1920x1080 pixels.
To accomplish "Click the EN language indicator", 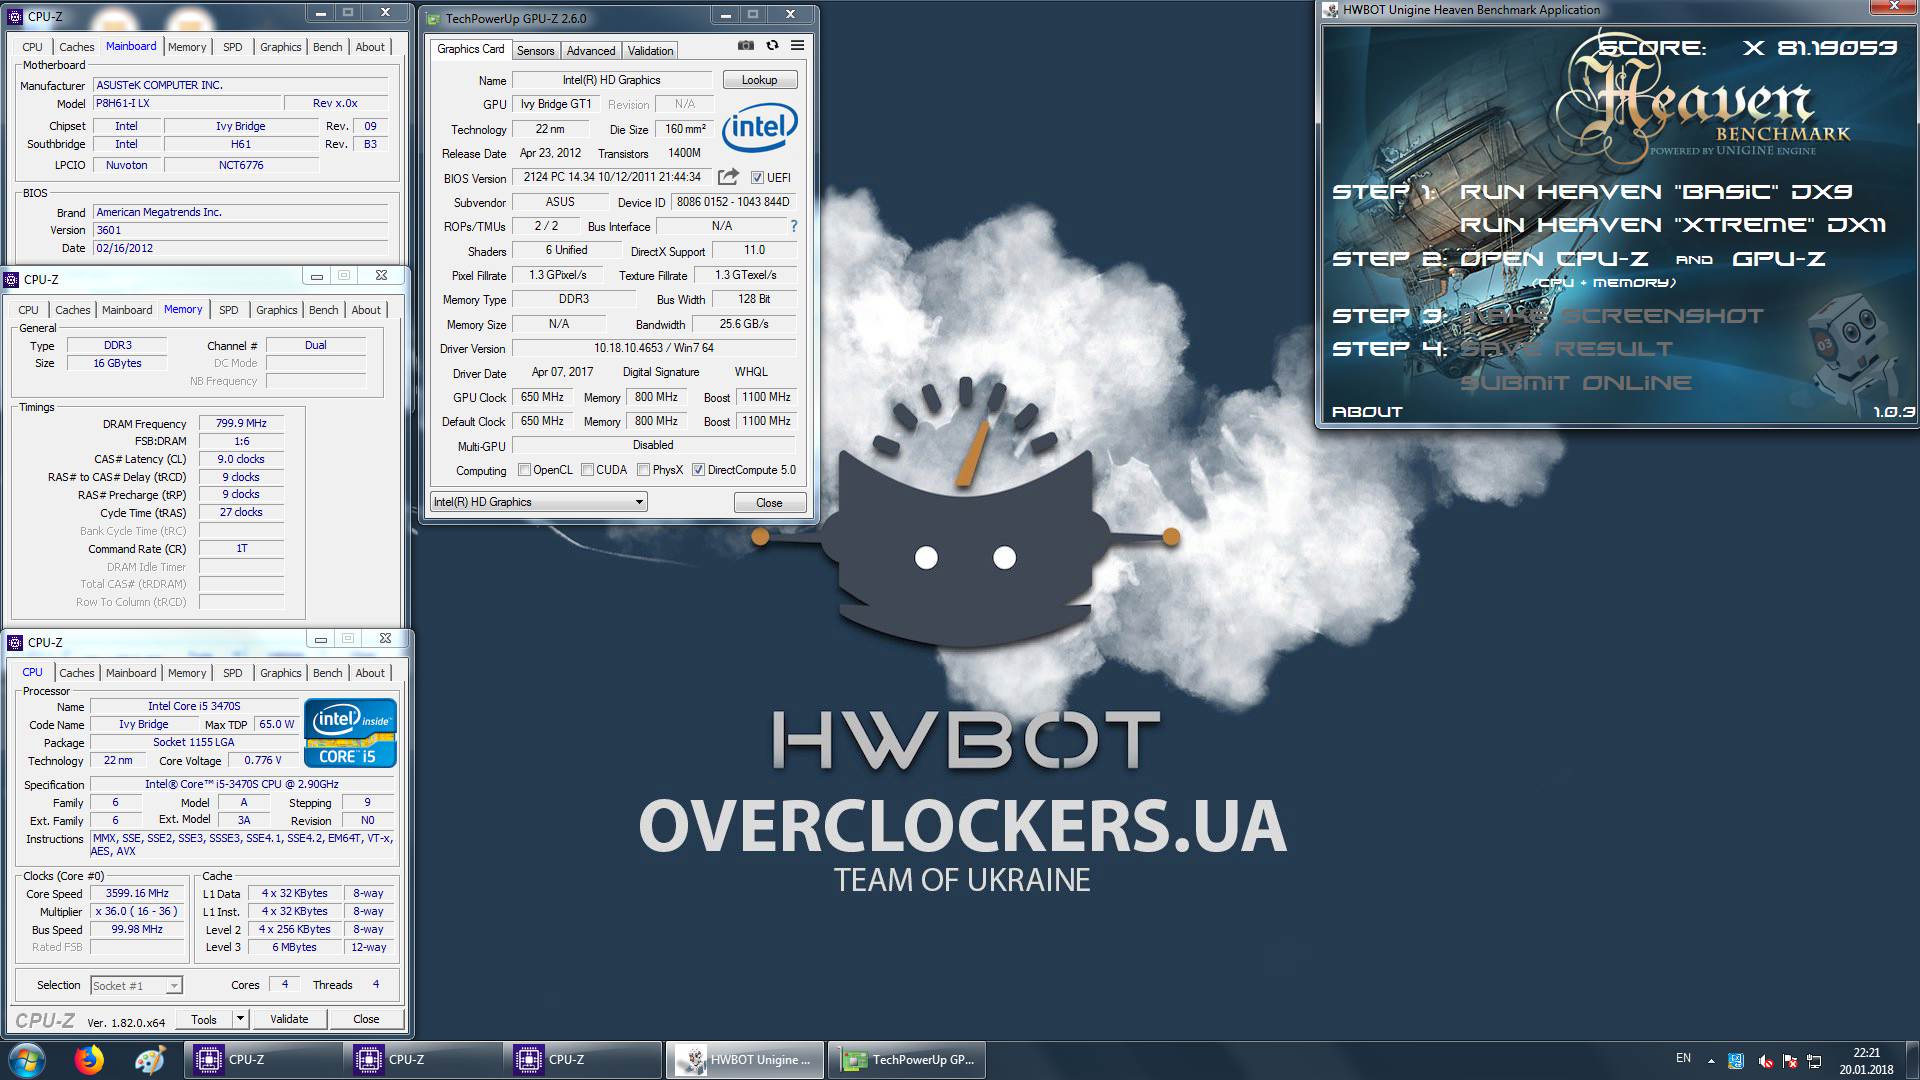I will click(x=1683, y=1058).
